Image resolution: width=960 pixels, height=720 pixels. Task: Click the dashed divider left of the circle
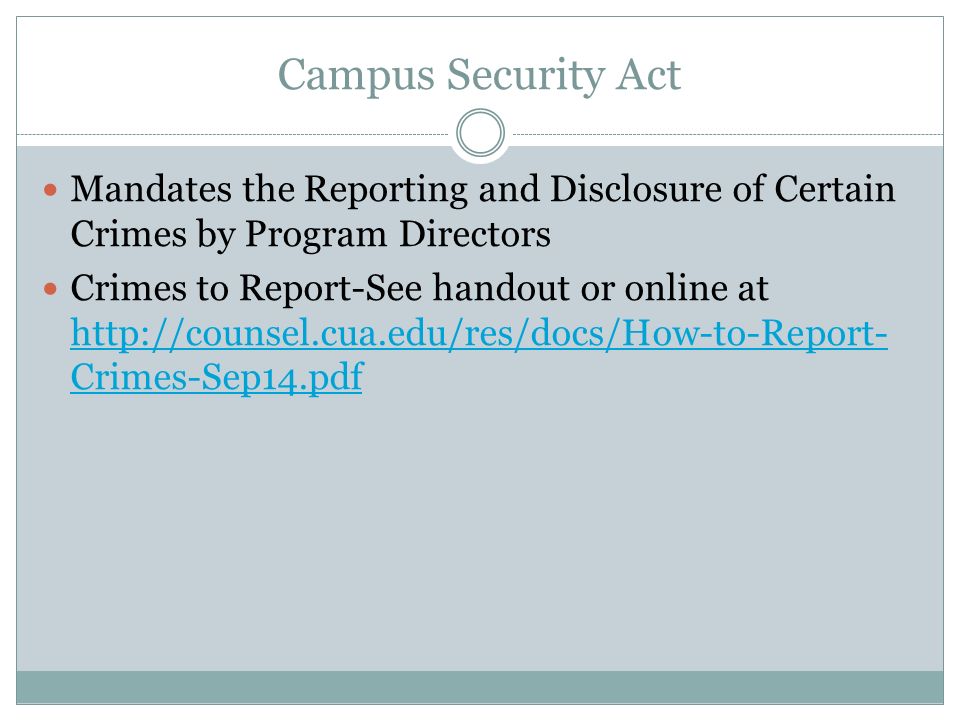[233, 133]
